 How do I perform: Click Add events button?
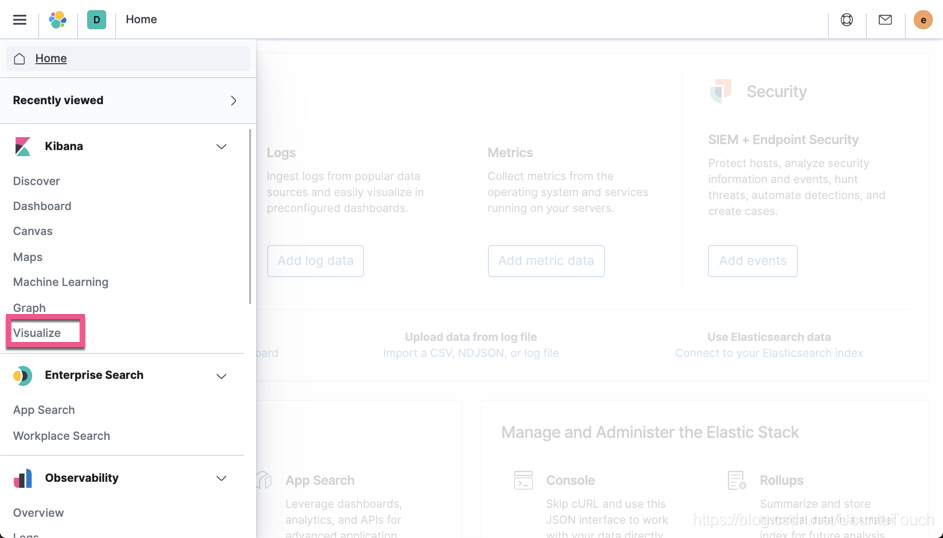tap(752, 261)
